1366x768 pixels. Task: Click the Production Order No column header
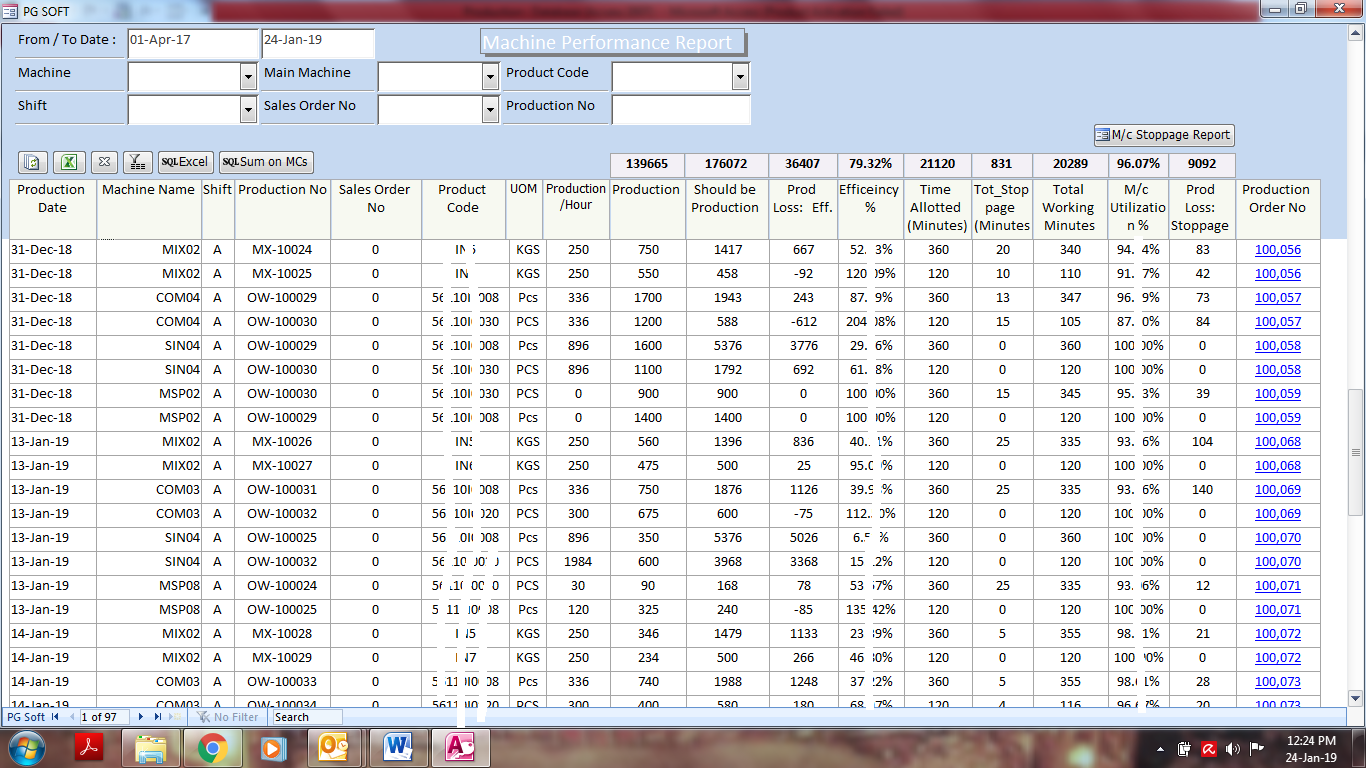click(x=1276, y=209)
